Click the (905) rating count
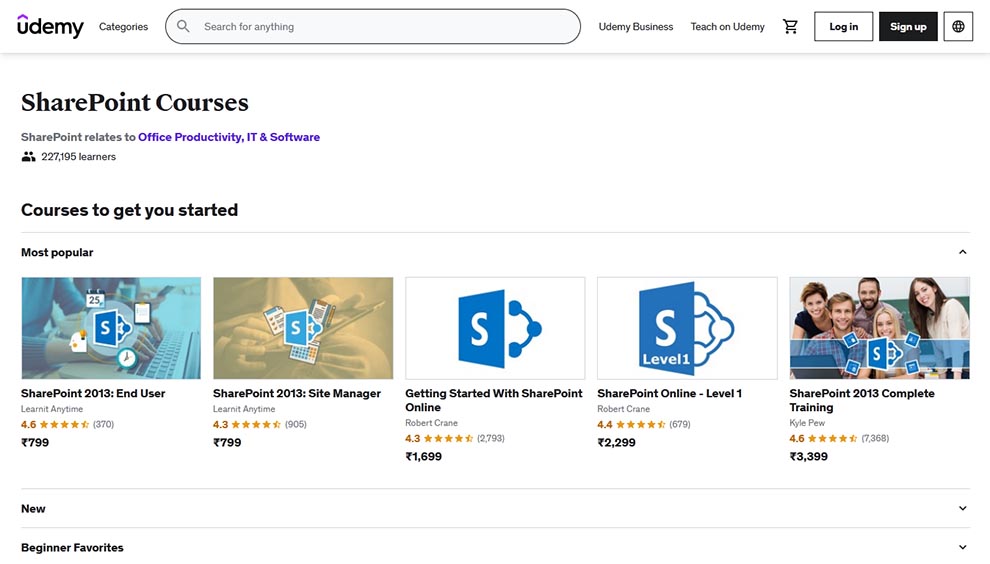Image resolution: width=990 pixels, height=564 pixels. pos(295,424)
